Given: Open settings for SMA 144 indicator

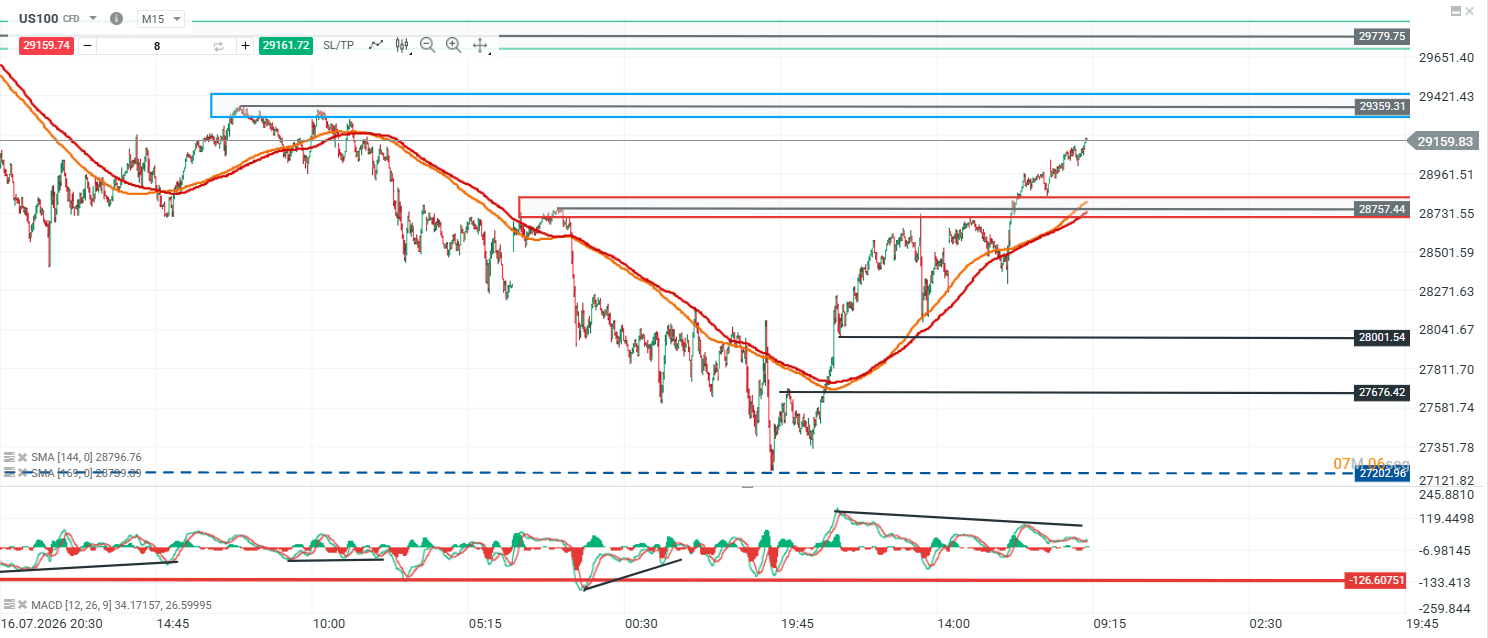Looking at the screenshot, I should (9, 457).
